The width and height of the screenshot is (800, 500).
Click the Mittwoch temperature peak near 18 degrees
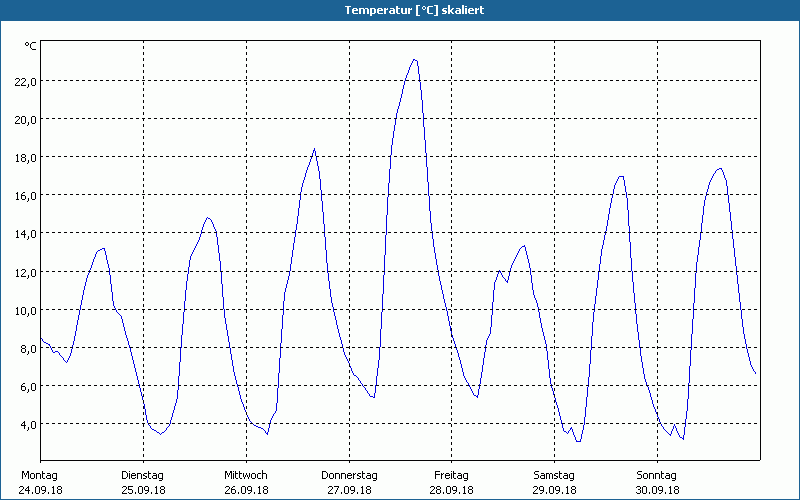coord(314,149)
